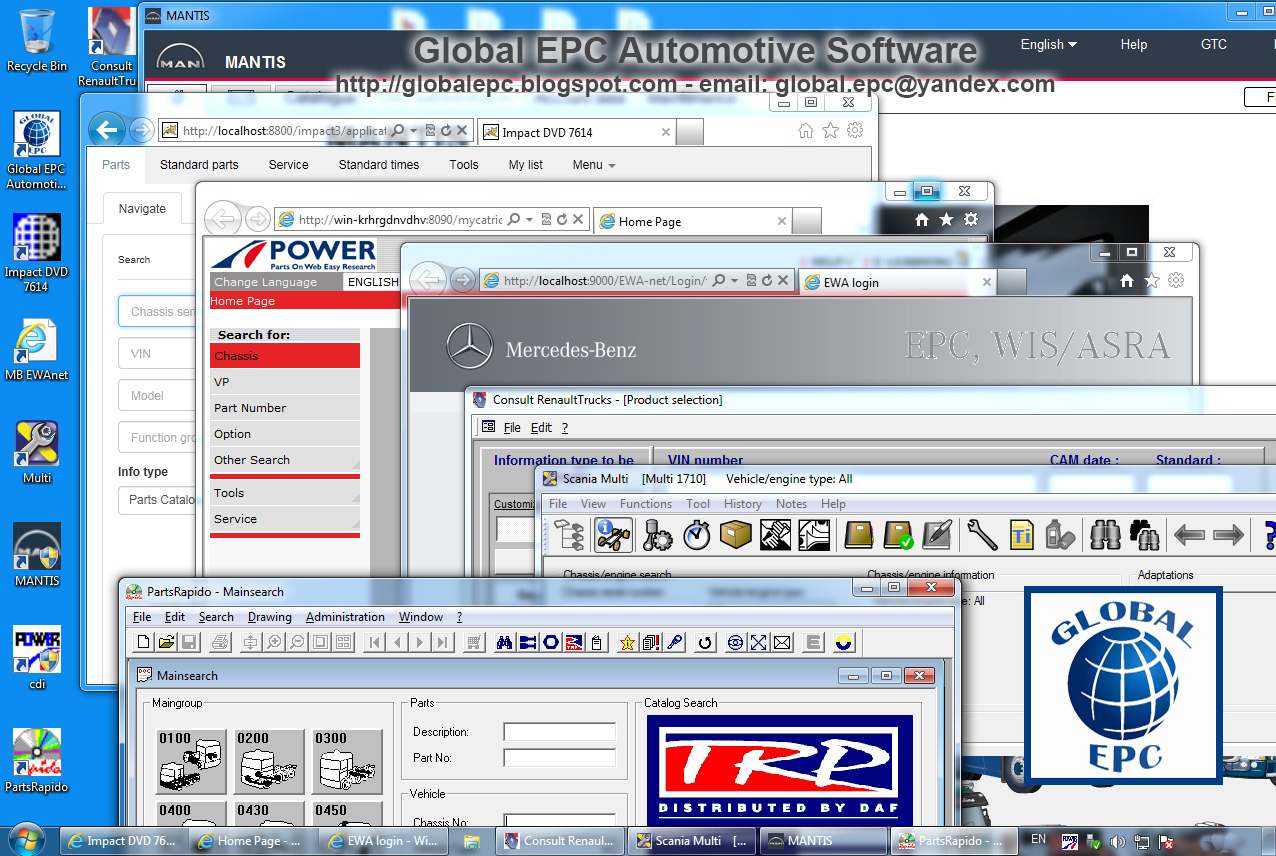1276x856 pixels.
Task: Open the yellow Ti note icon in Scania Multi
Action: coord(1021,535)
